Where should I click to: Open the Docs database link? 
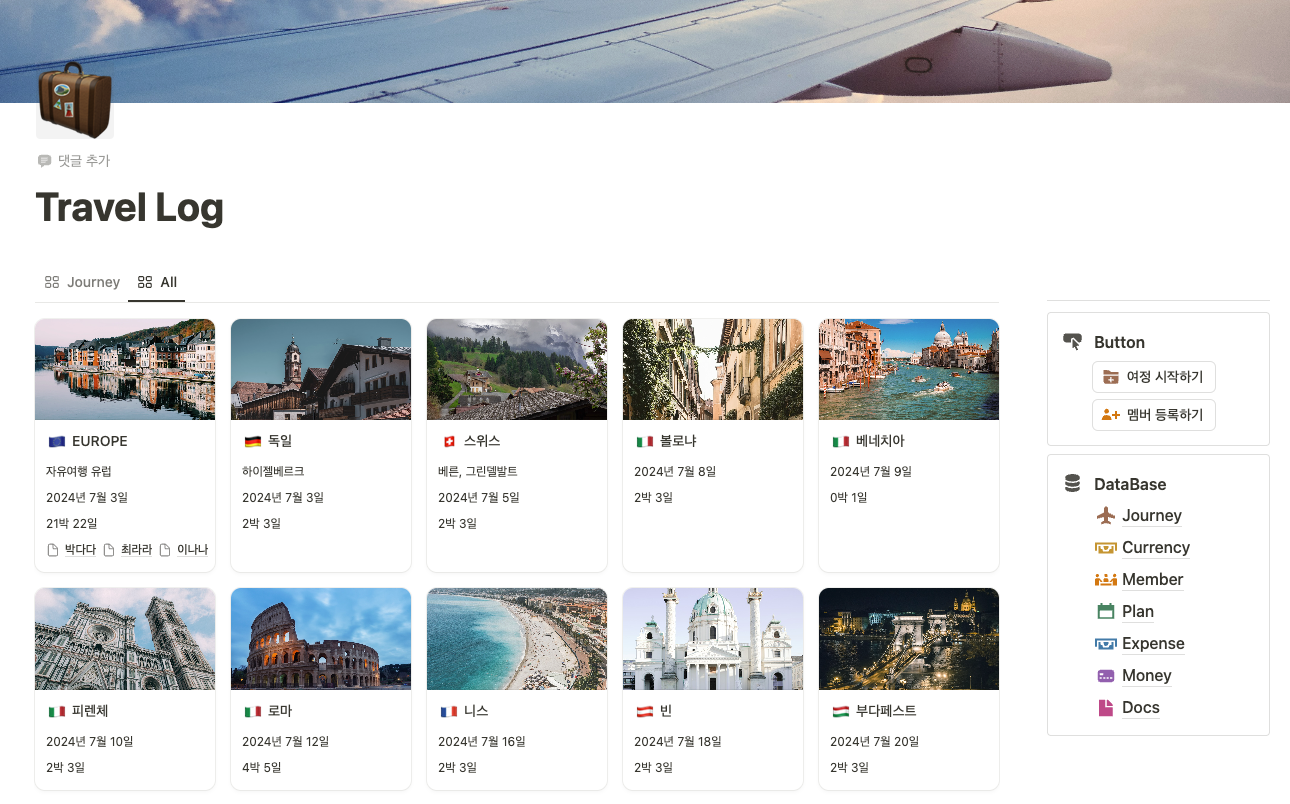coord(1141,708)
